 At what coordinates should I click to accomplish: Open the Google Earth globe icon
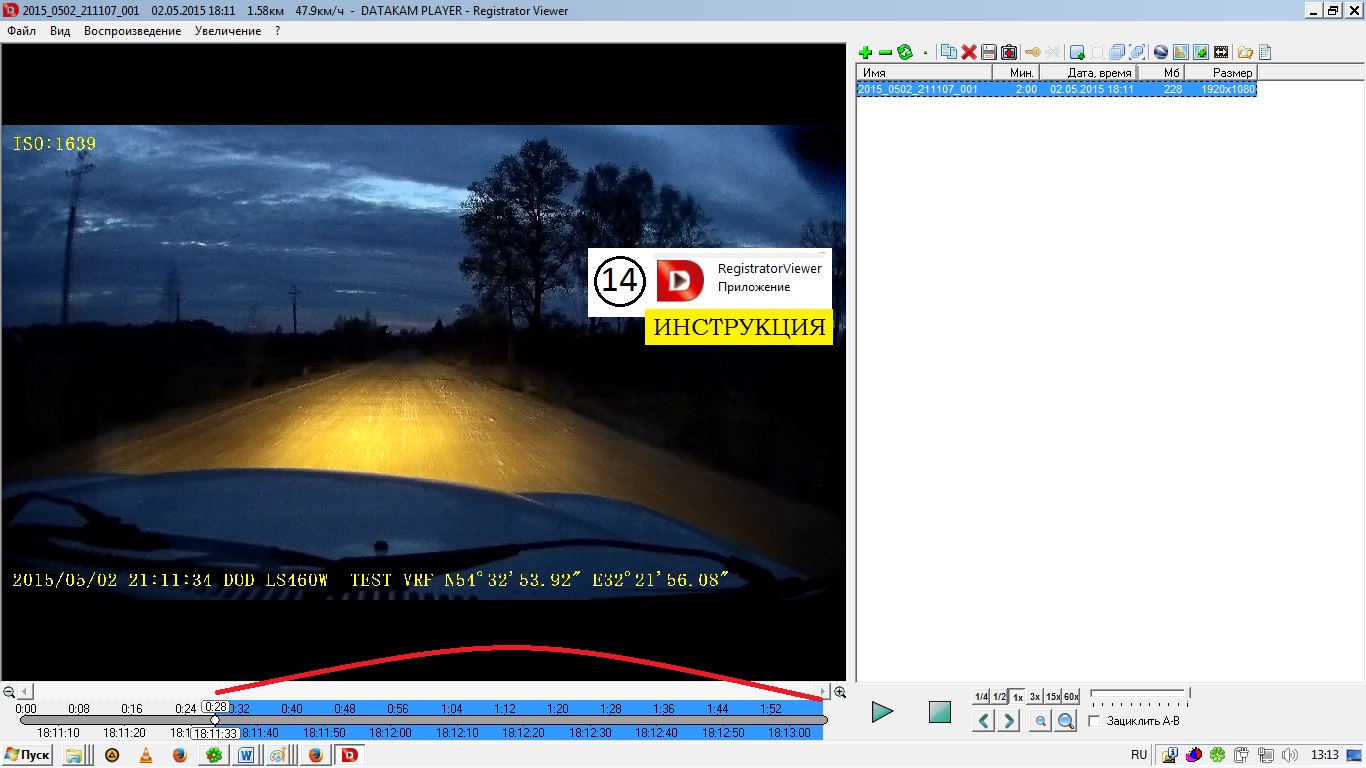pos(1161,52)
